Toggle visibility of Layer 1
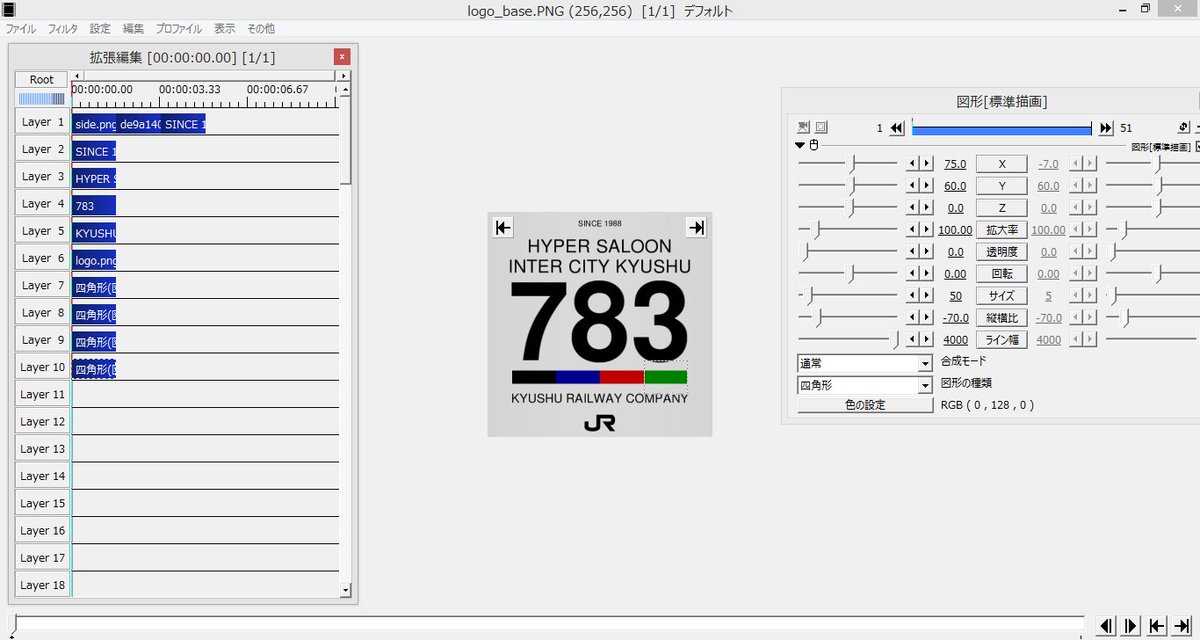Viewport: 1200px width, 640px height. 43,122
